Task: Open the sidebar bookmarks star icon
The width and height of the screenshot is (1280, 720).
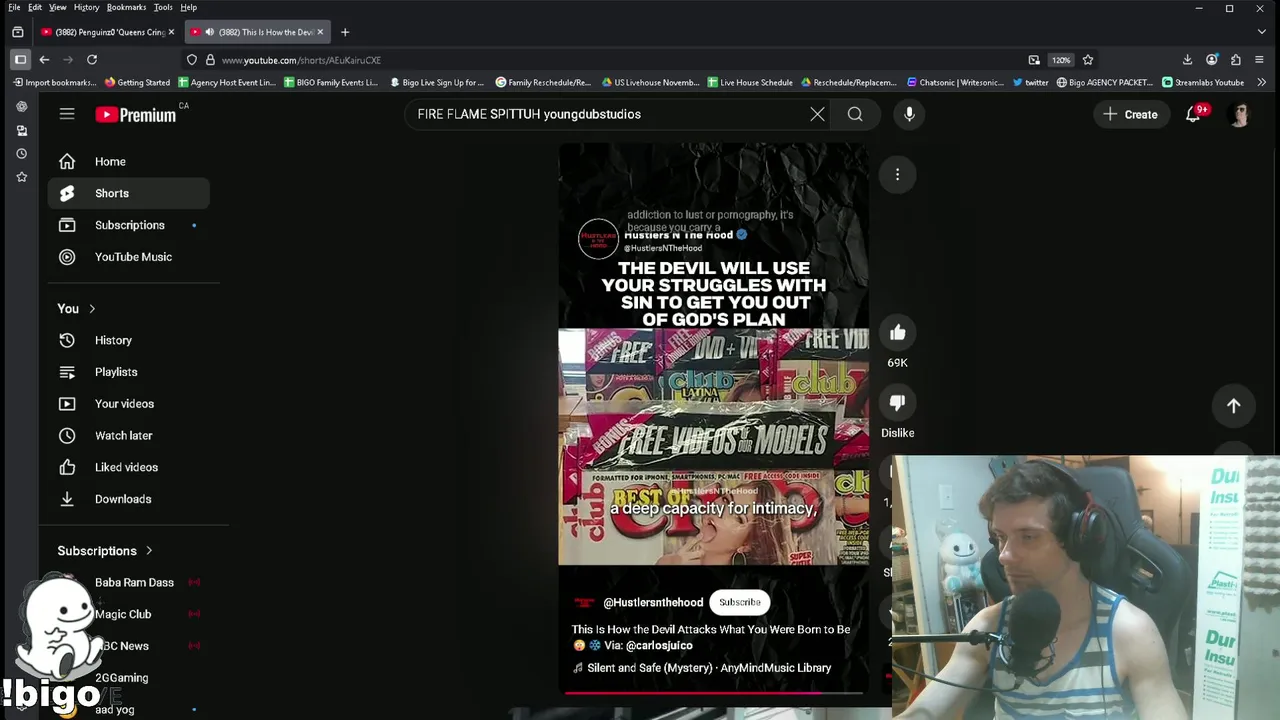Action: (21, 177)
